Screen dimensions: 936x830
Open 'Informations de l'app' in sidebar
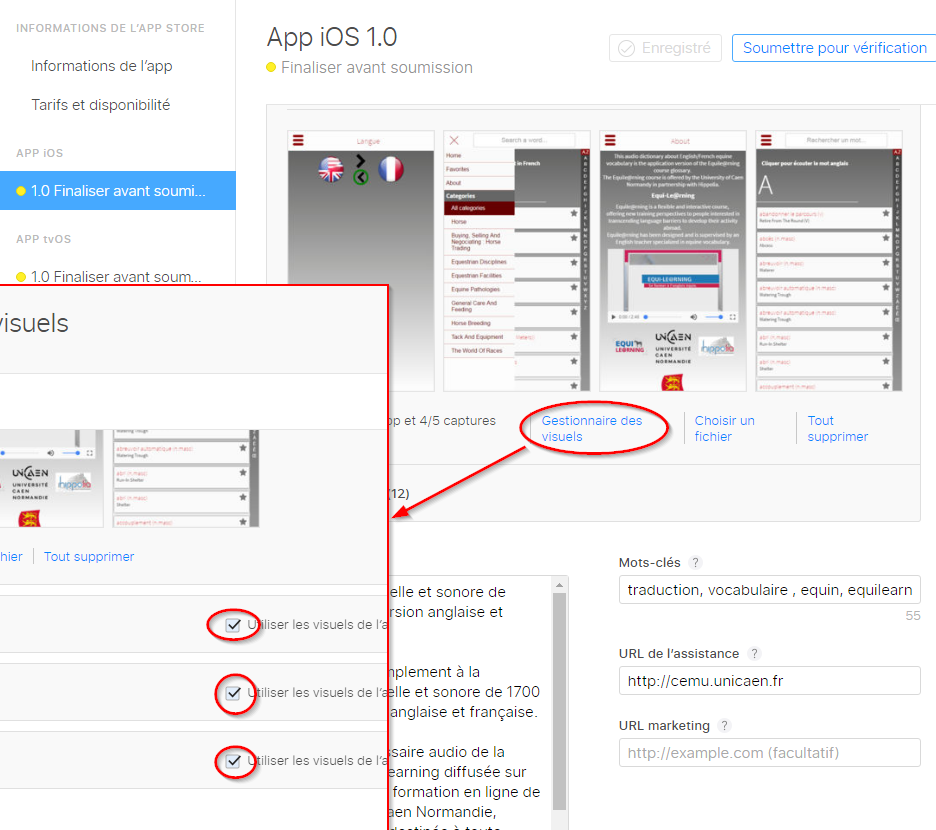click(101, 66)
